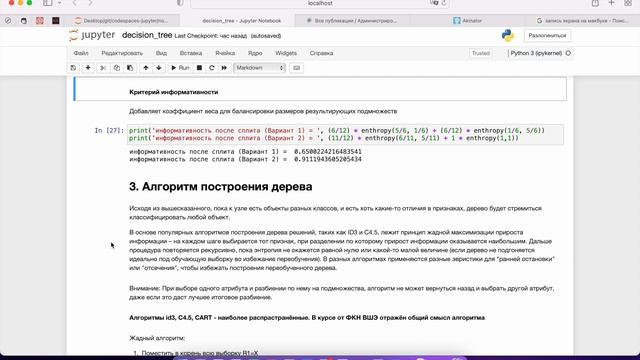640x360 pixels.
Task: Click the In [27] cell prompt
Action: (109, 131)
